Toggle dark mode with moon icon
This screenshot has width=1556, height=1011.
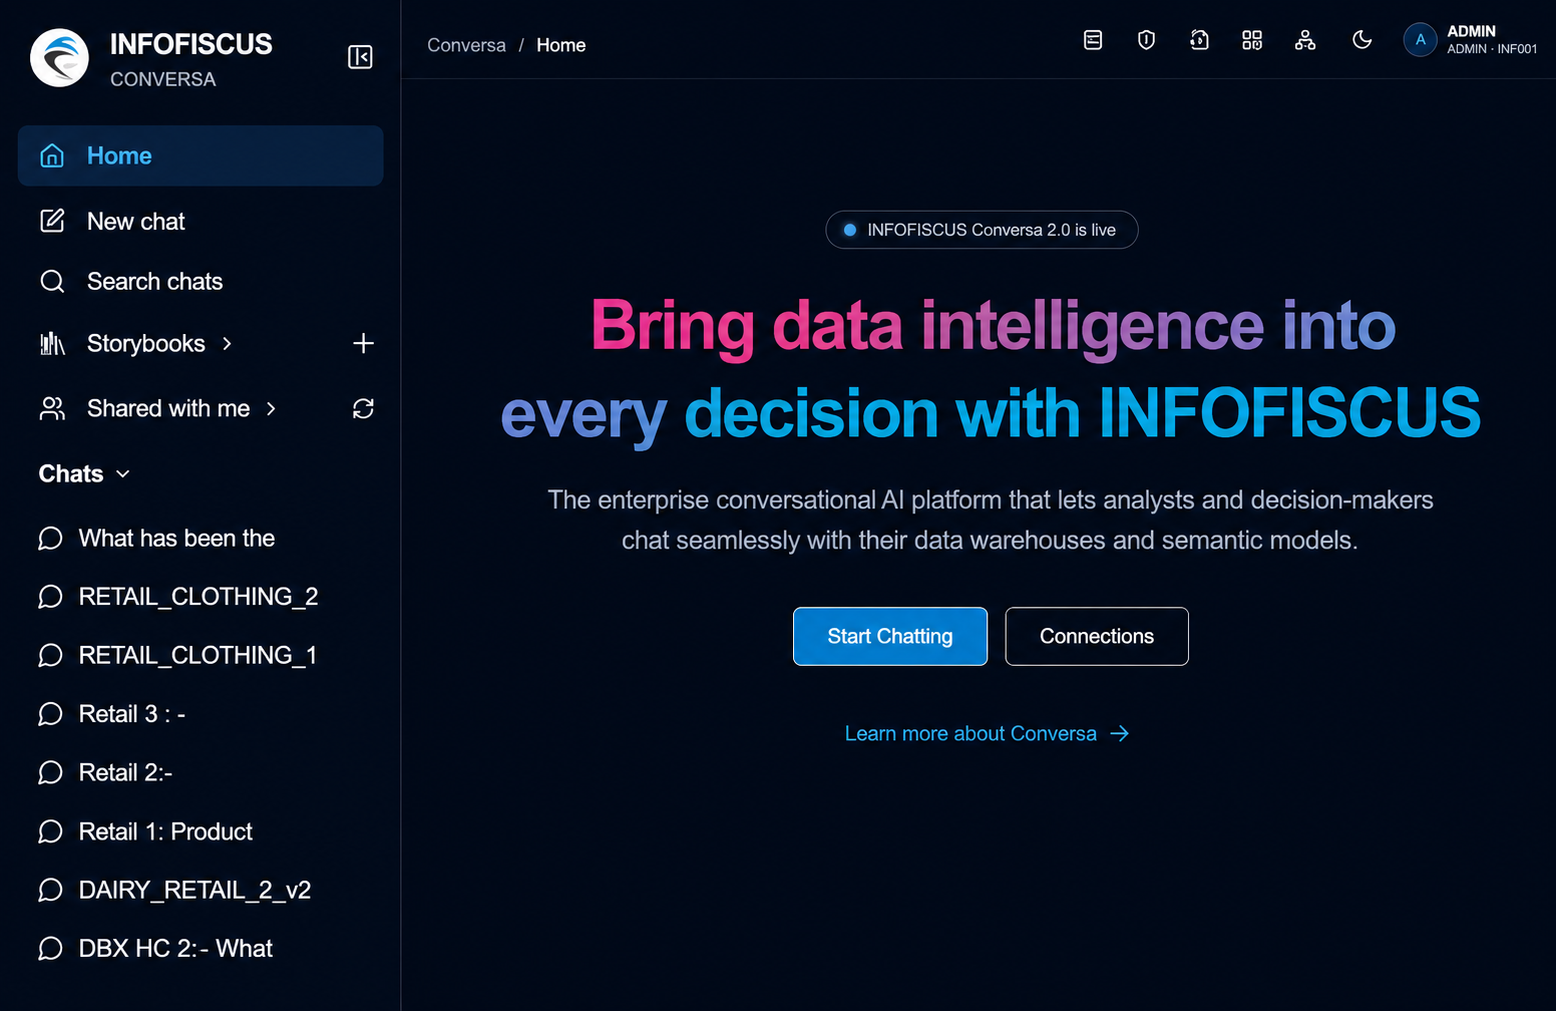pyautogui.click(x=1362, y=40)
